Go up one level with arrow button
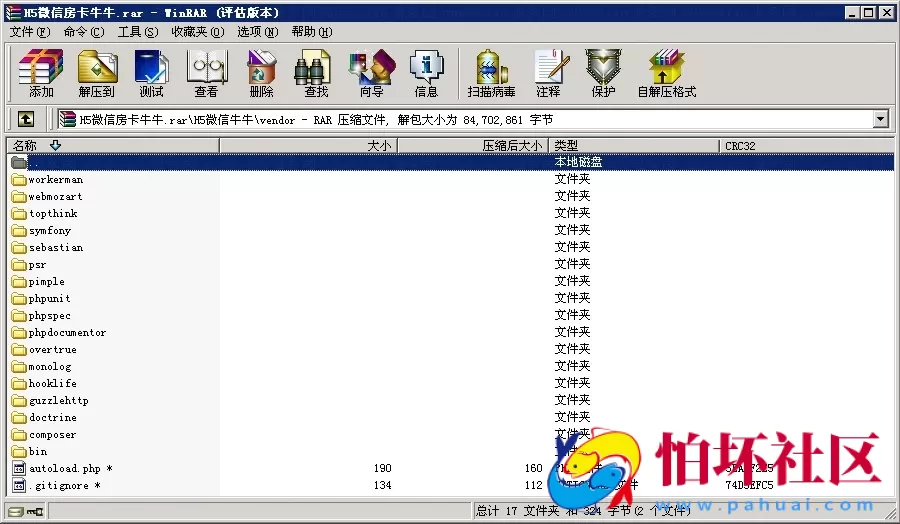The height and width of the screenshot is (524, 900). [x=25, y=119]
